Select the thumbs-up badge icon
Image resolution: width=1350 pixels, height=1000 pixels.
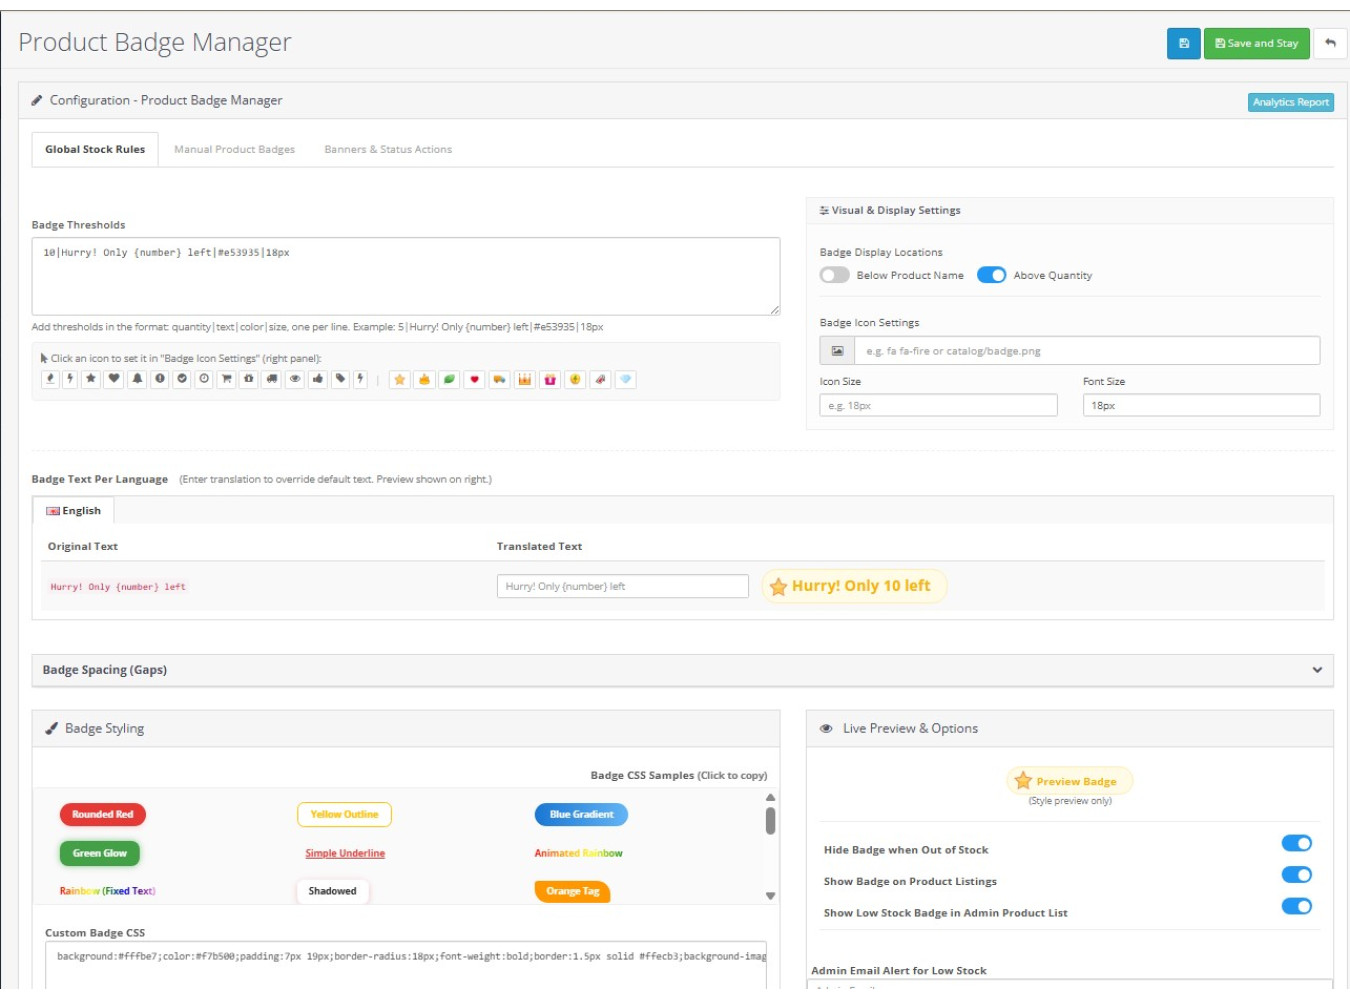[x=318, y=379]
